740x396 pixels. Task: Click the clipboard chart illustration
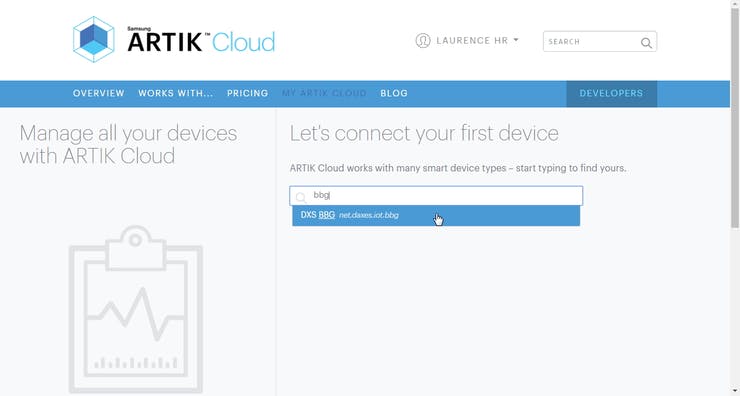click(136, 310)
